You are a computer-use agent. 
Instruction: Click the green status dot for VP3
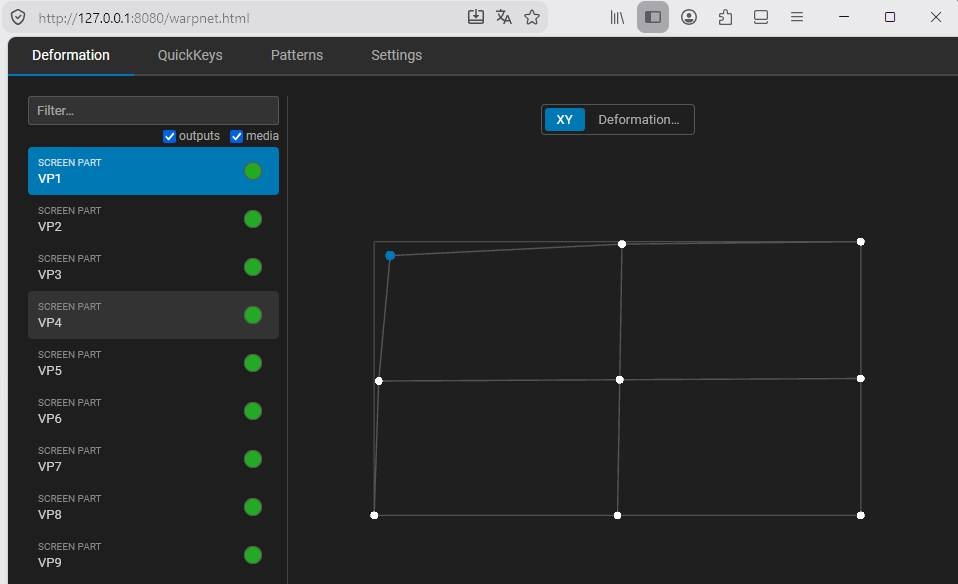coord(253,267)
